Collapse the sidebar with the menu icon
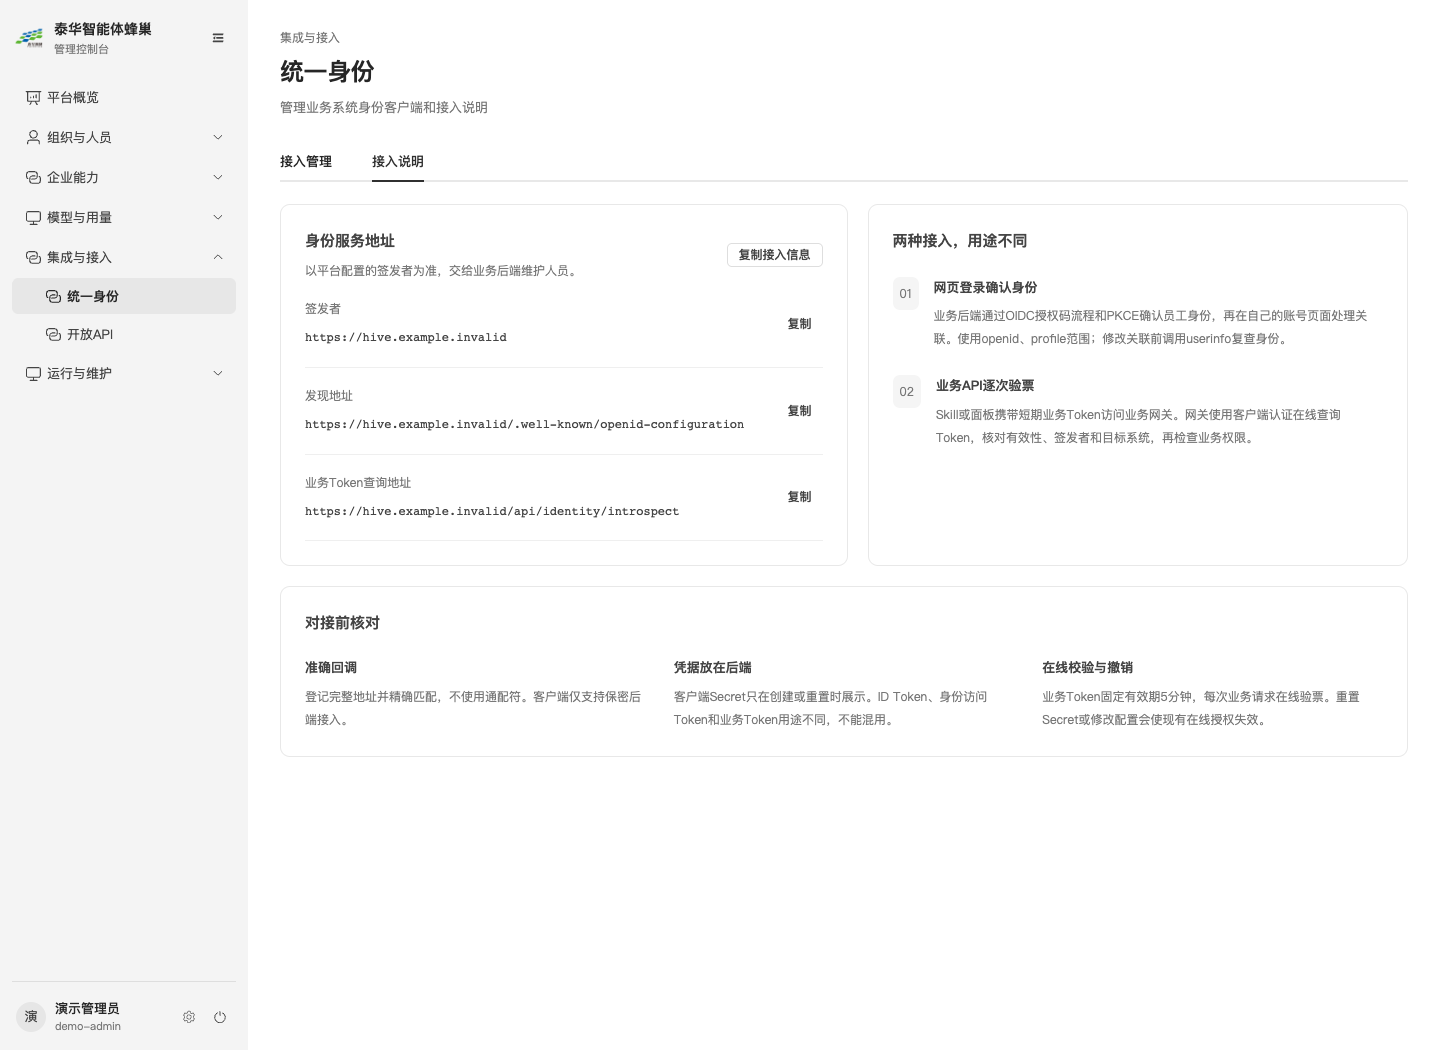1440x1050 pixels. point(218,38)
